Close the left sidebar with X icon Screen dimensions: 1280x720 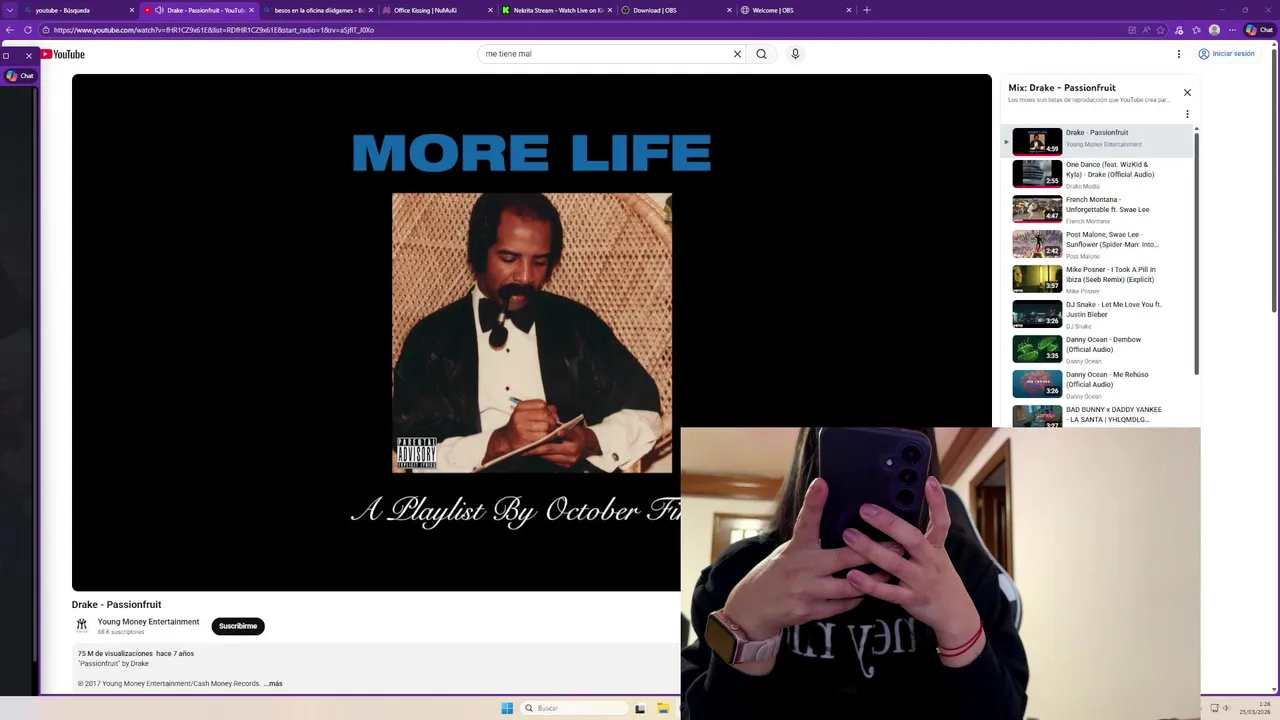[x=29, y=56]
